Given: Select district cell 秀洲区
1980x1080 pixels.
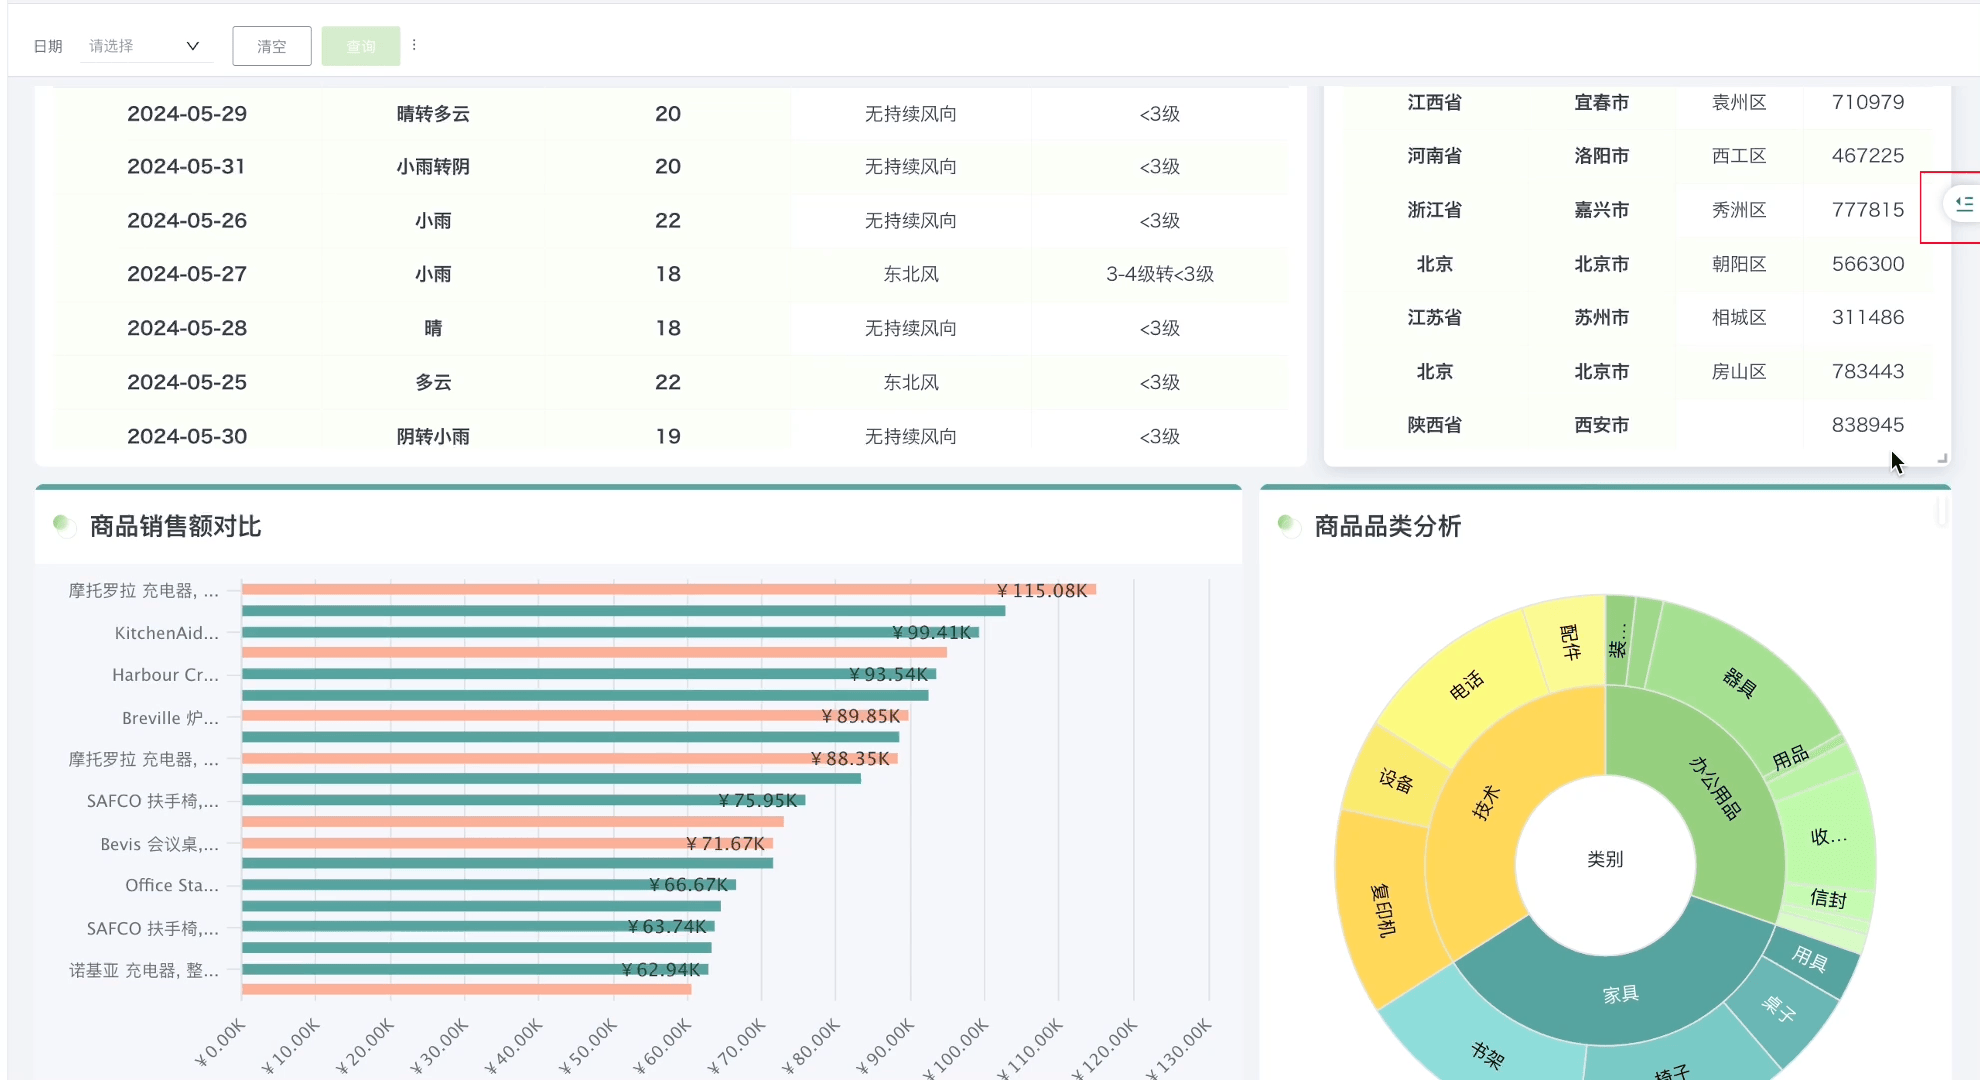Looking at the screenshot, I should 1739,210.
